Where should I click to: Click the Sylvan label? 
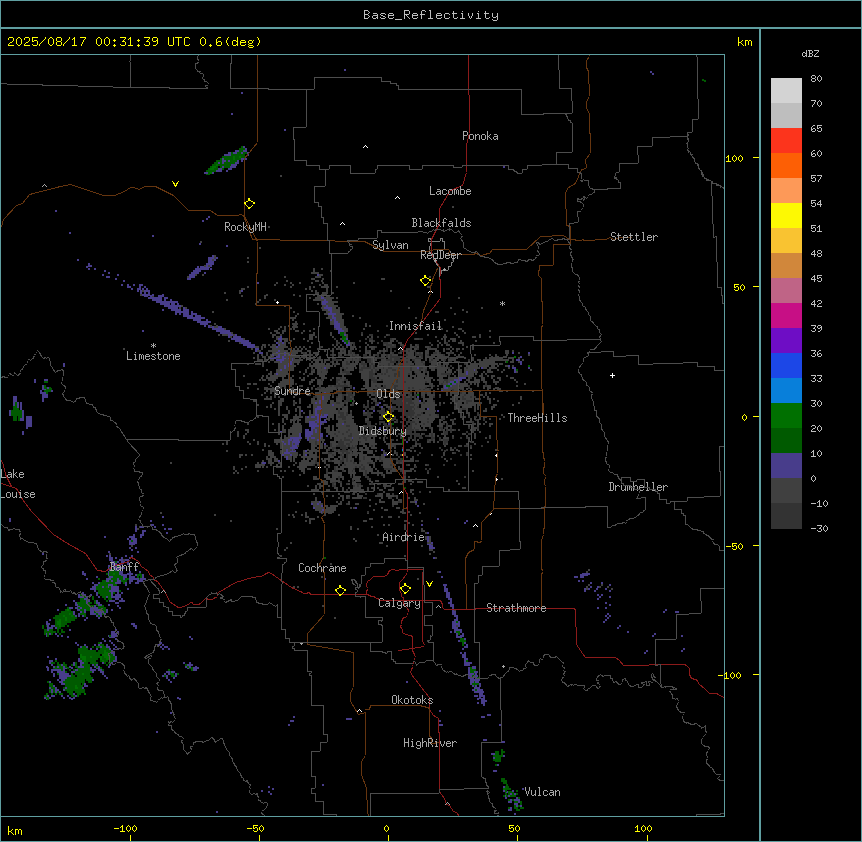pos(390,245)
